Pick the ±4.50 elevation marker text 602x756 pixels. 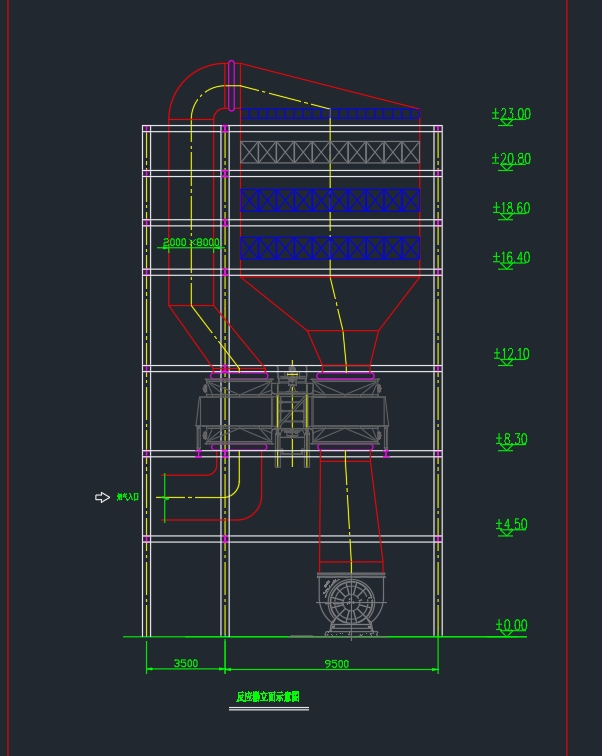point(511,524)
